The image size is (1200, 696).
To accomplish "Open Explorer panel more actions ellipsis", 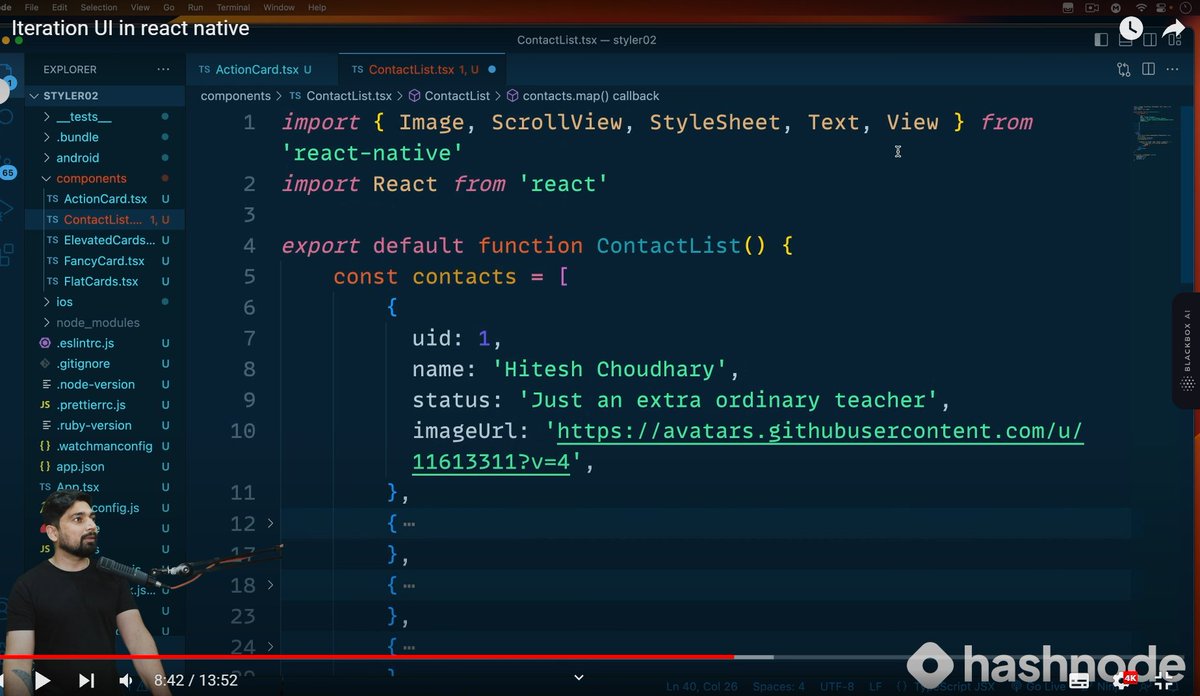I will click(x=163, y=69).
